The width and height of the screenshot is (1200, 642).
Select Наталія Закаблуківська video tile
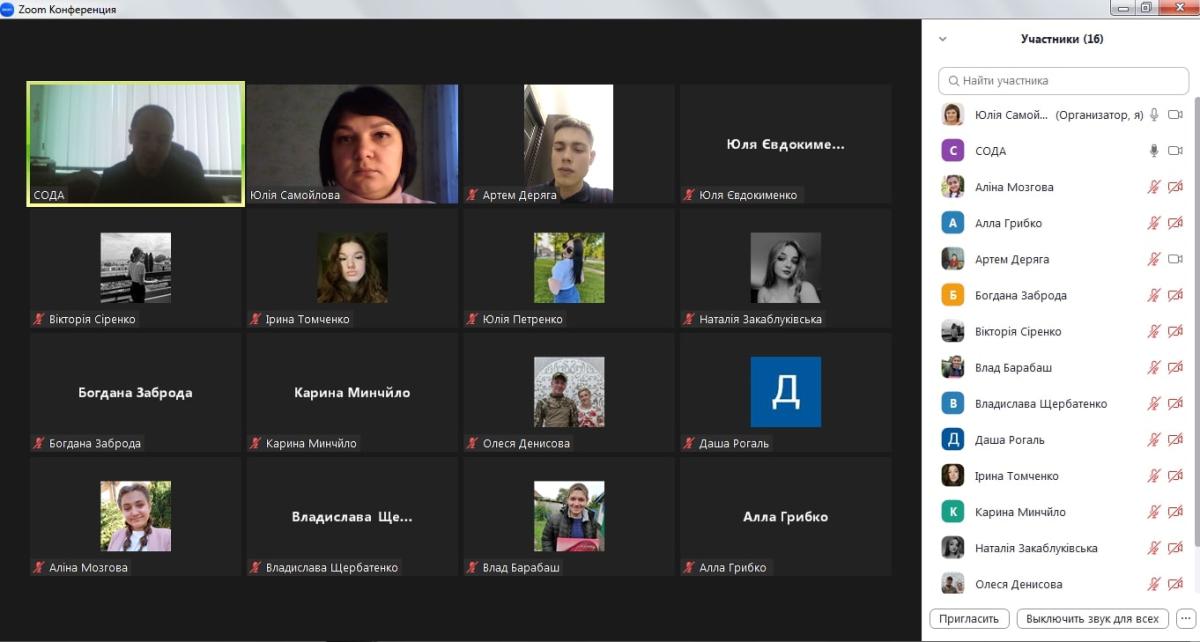[x=785, y=268]
